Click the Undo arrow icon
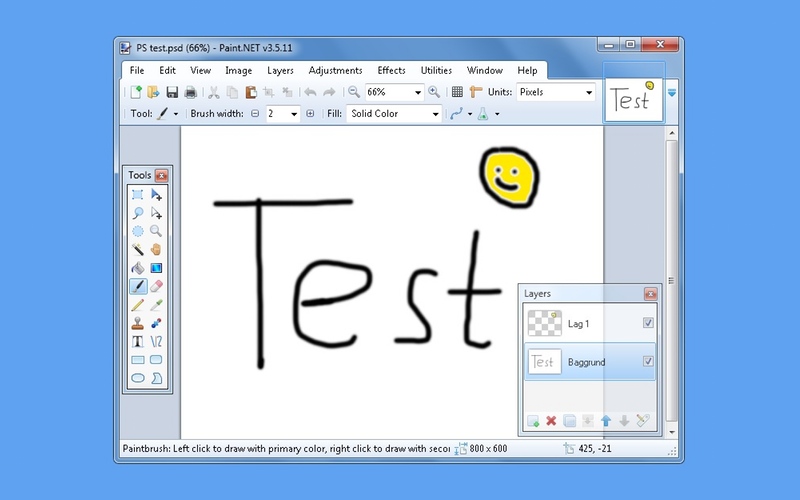This screenshot has height=500, width=800. pyautogui.click(x=310, y=92)
